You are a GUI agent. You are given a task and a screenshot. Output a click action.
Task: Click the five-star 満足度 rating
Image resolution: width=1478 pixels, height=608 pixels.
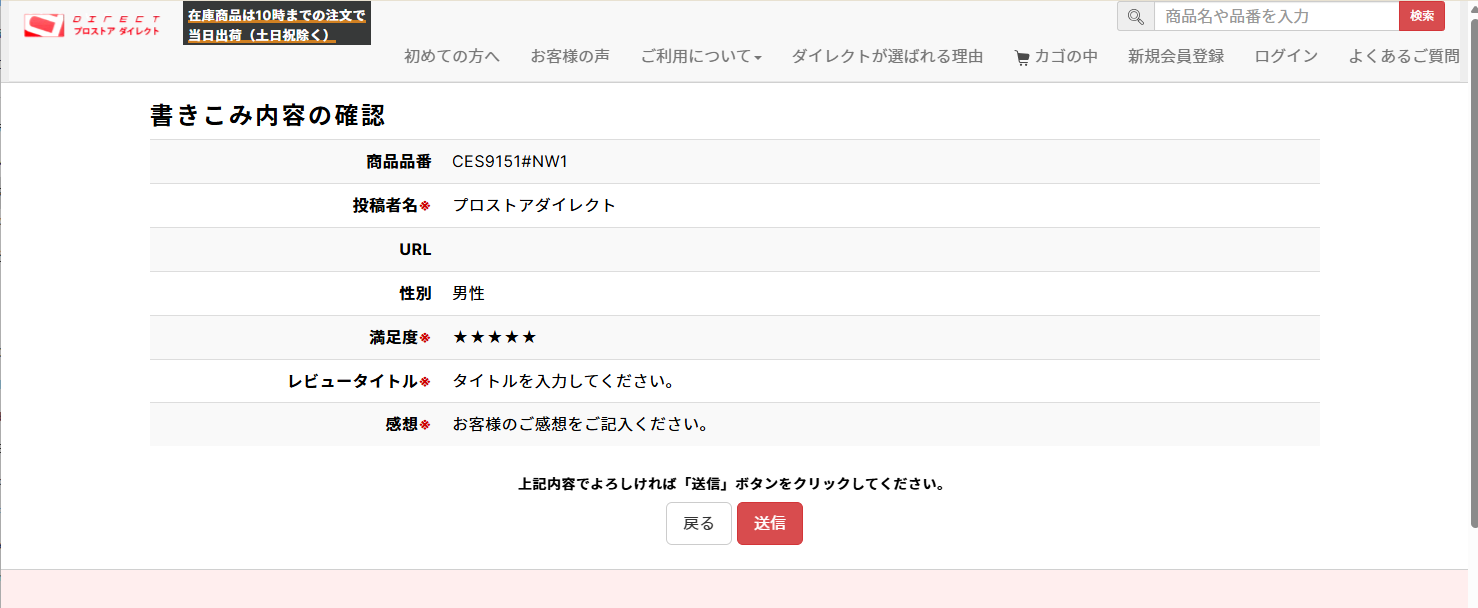[x=495, y=337]
